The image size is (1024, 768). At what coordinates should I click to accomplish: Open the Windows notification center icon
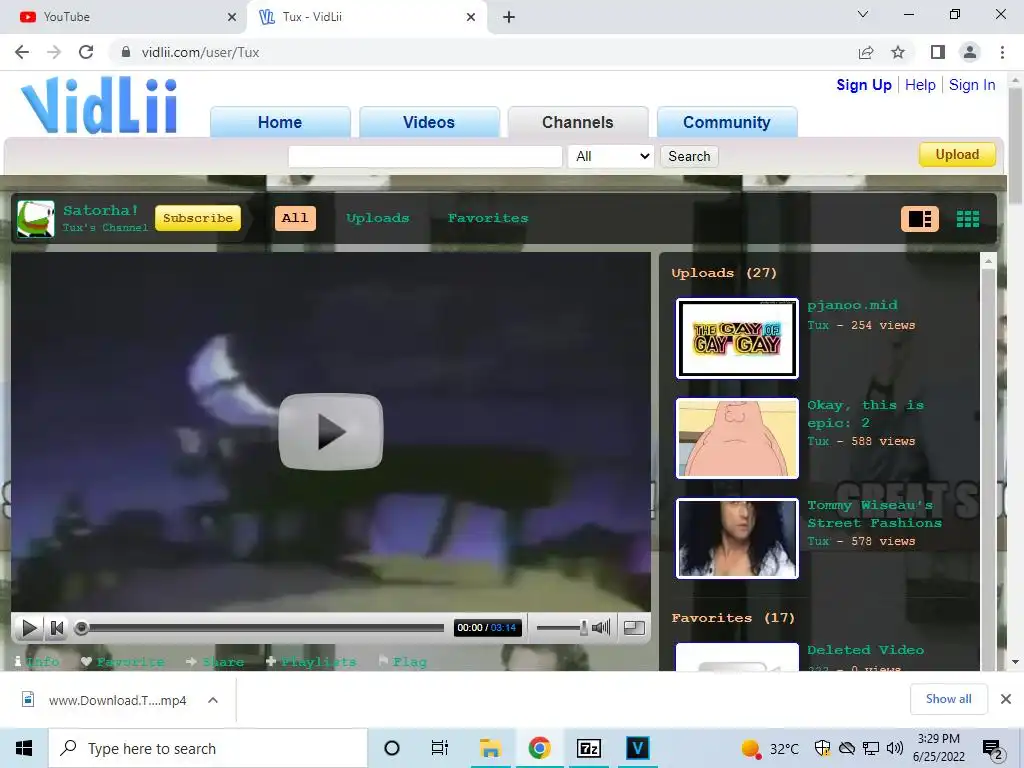[x=993, y=750]
